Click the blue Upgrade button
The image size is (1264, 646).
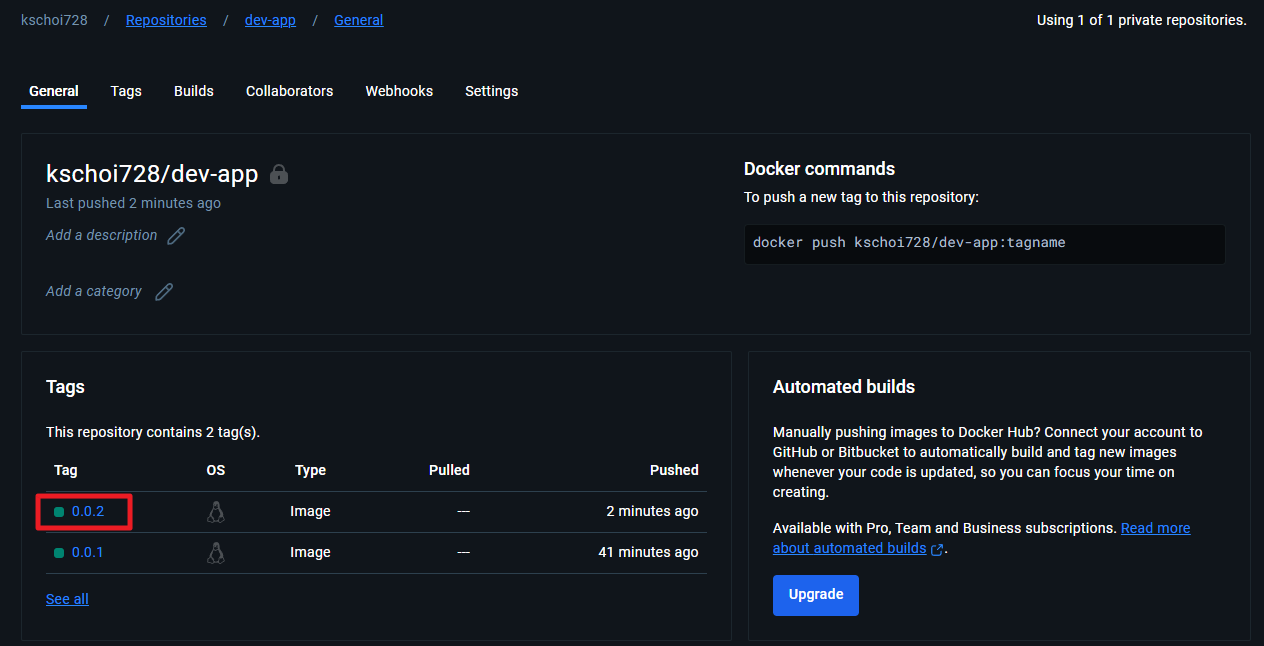coord(816,595)
